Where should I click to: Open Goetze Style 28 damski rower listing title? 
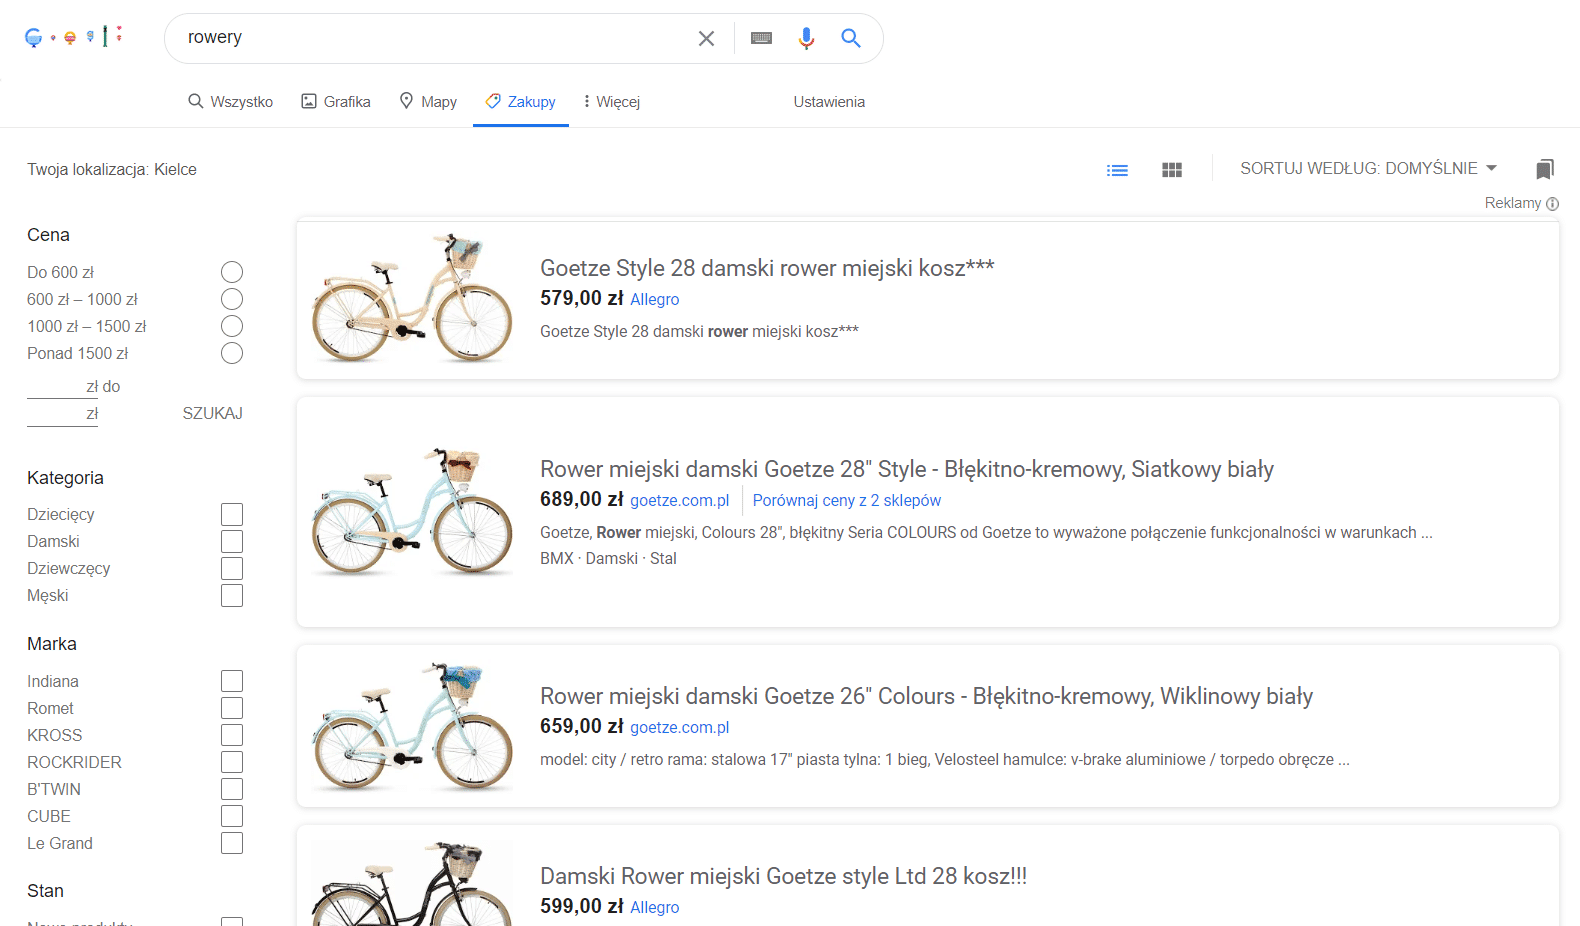pos(767,268)
